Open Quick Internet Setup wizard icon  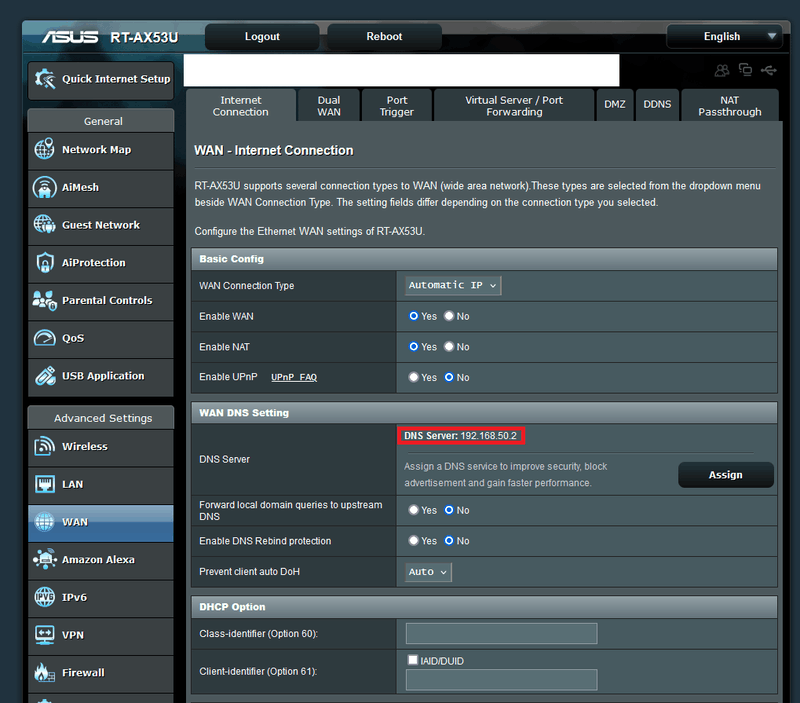(x=45, y=79)
